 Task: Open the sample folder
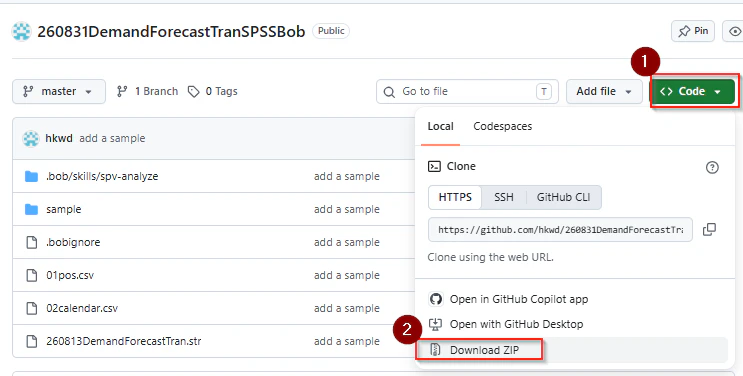(x=63, y=209)
